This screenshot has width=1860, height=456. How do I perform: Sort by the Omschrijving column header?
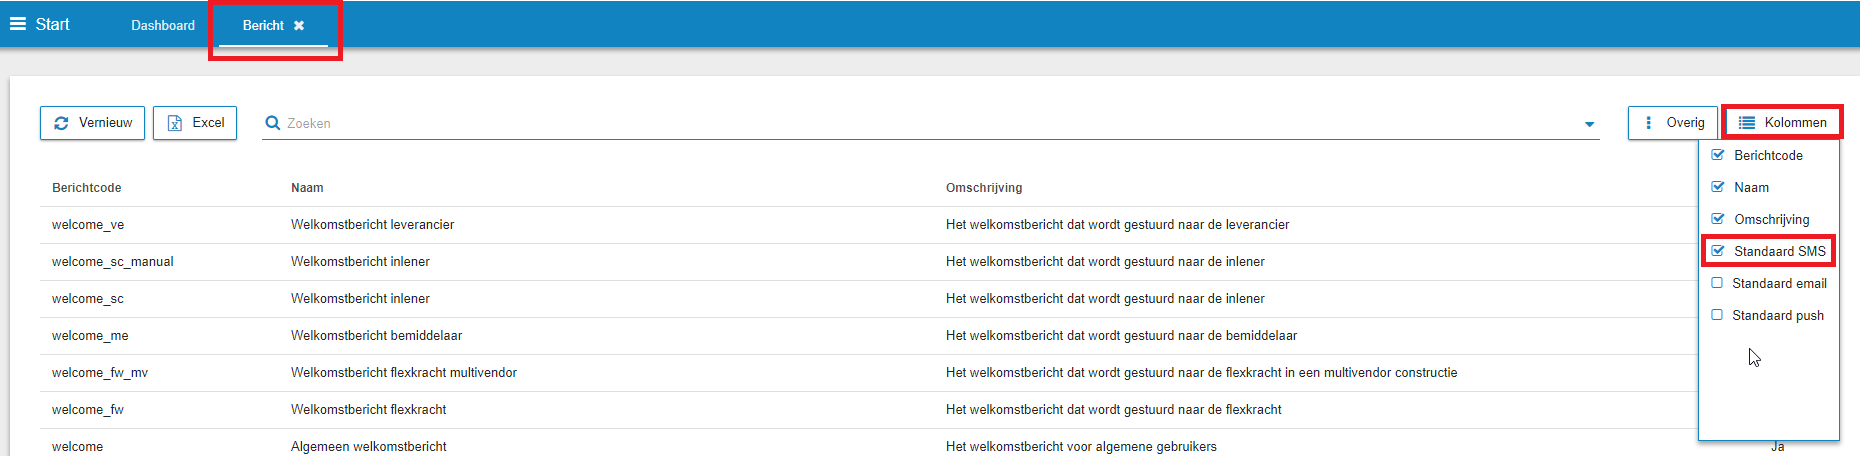coord(984,188)
